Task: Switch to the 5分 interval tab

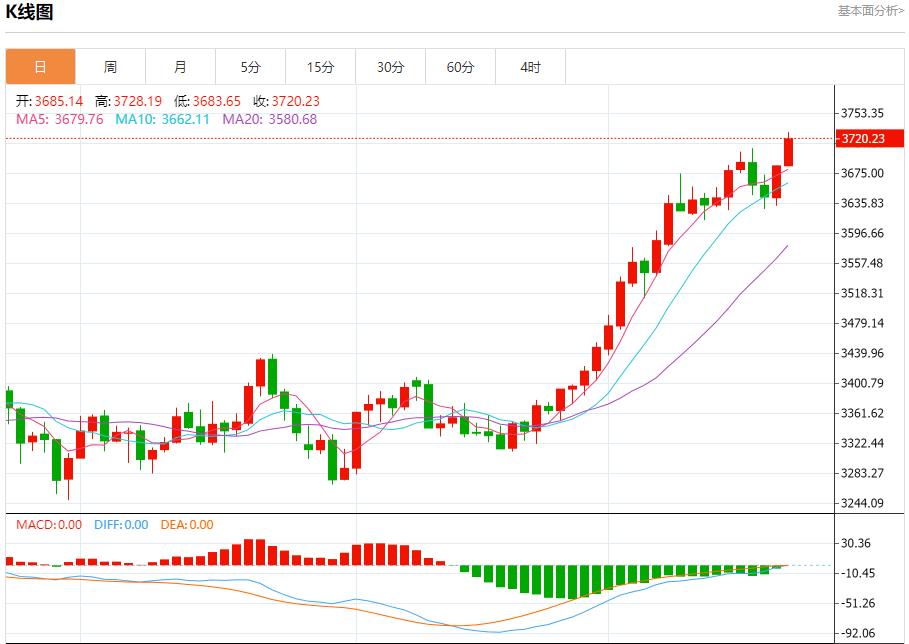Action: click(x=250, y=67)
